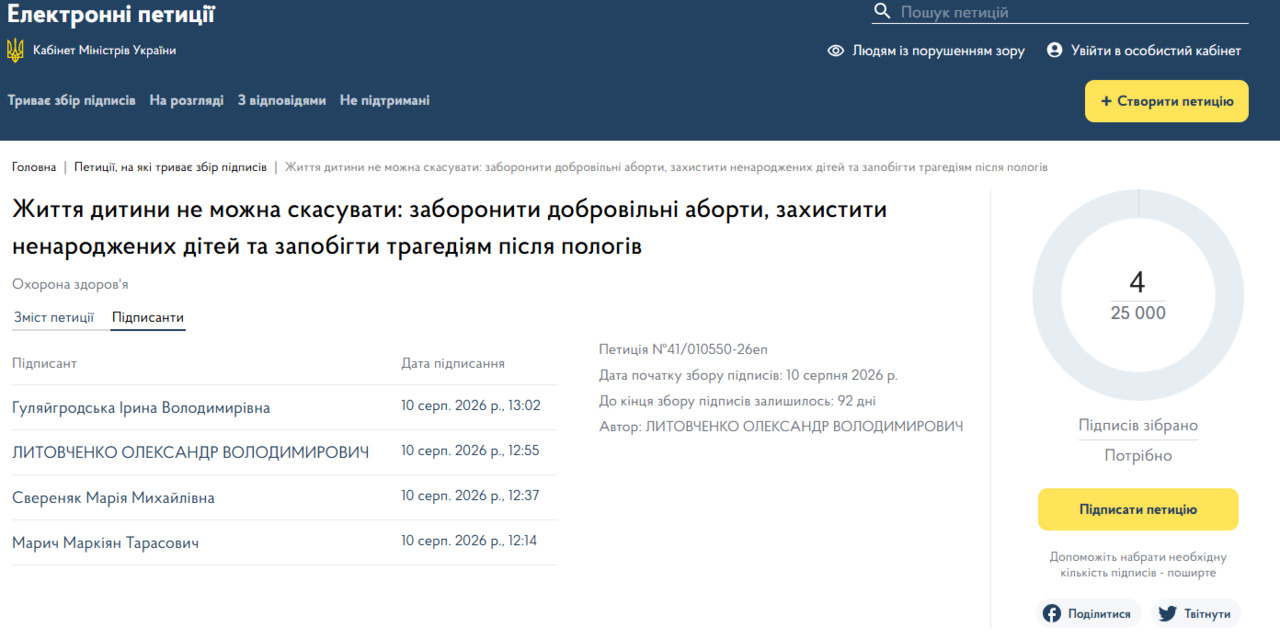This screenshot has width=1280, height=639.
Task: Open breadcrumb Петиції, на які триває збір підписів
Action: point(170,167)
